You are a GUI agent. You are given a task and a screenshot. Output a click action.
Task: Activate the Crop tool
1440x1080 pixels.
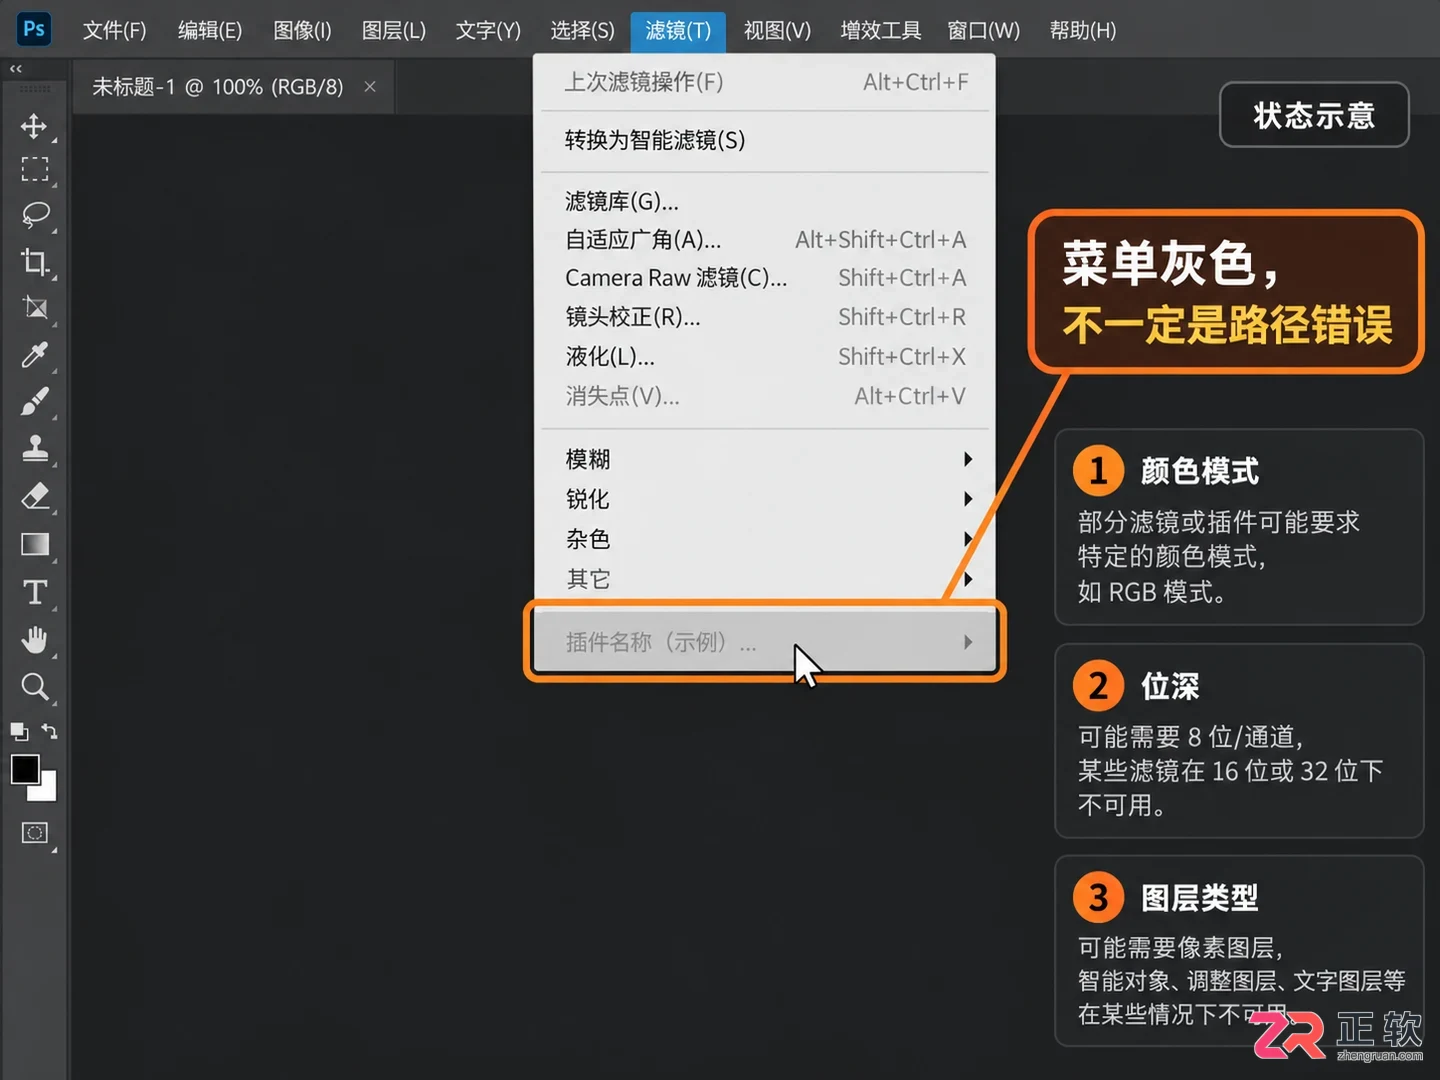[35, 262]
